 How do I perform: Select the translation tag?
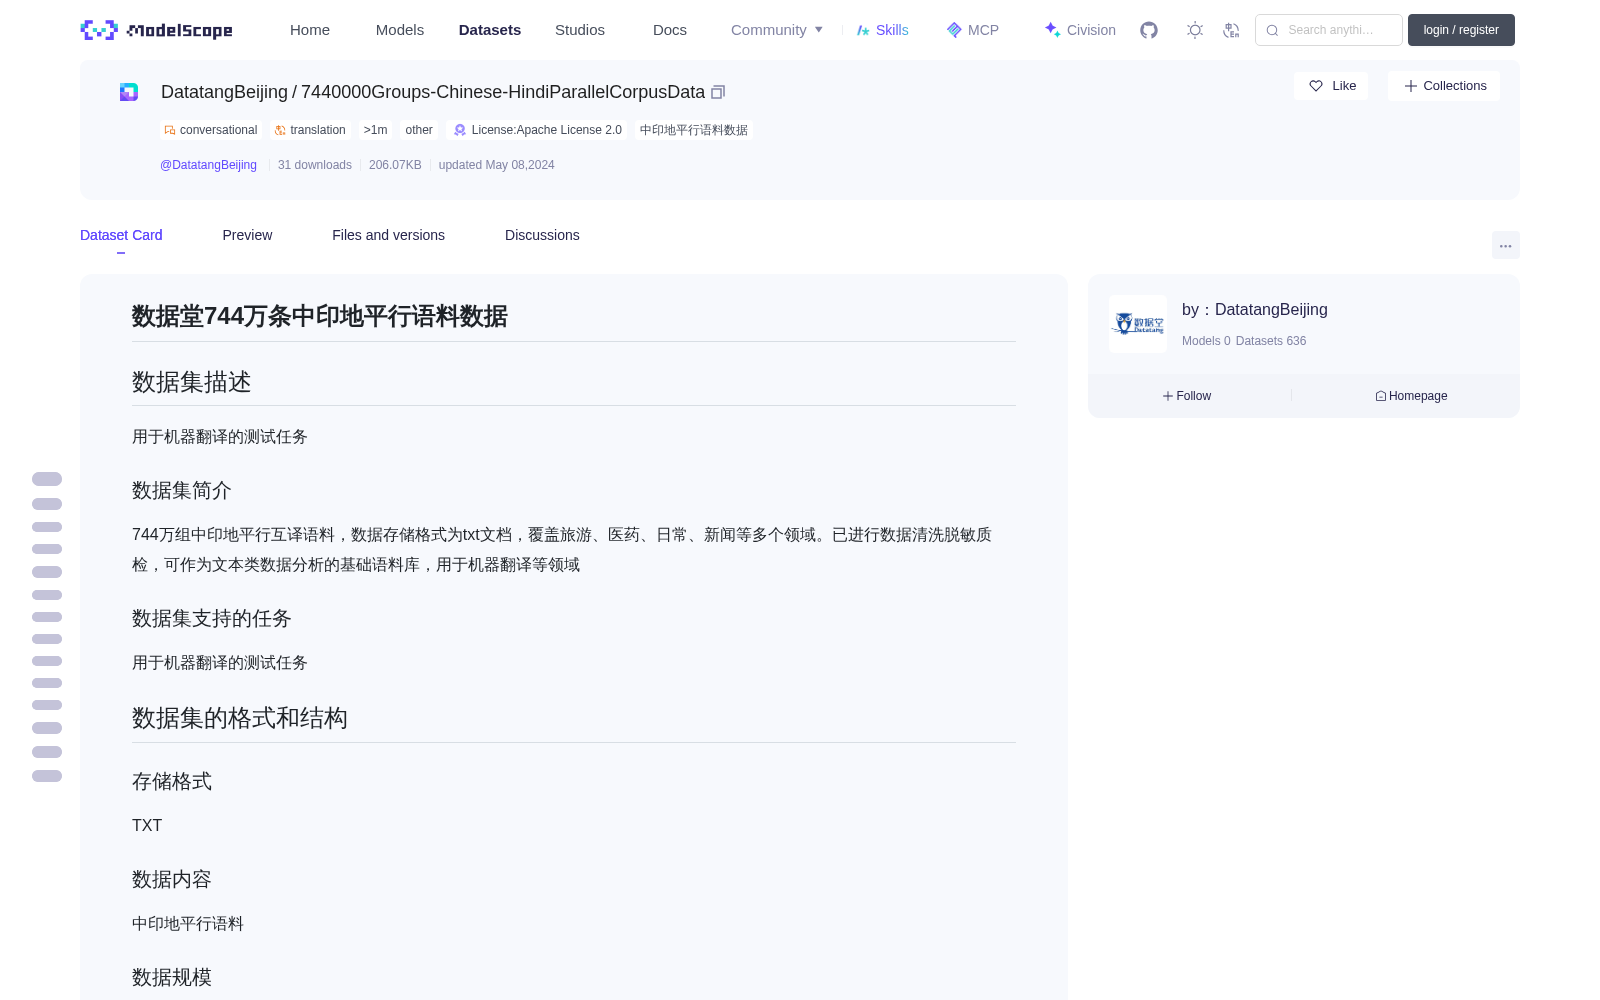click(310, 130)
